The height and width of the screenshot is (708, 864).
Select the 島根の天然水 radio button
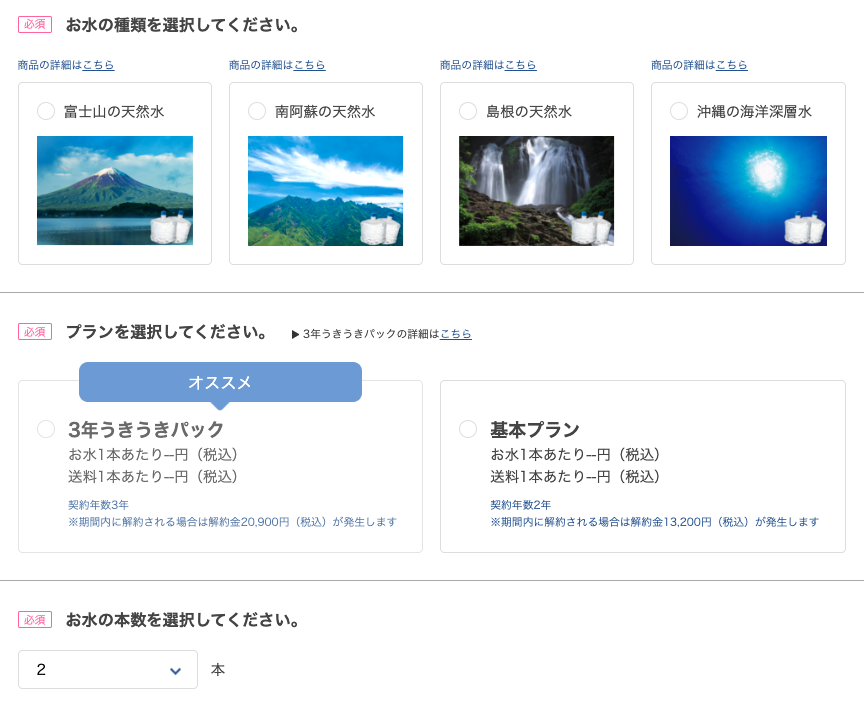tap(468, 111)
